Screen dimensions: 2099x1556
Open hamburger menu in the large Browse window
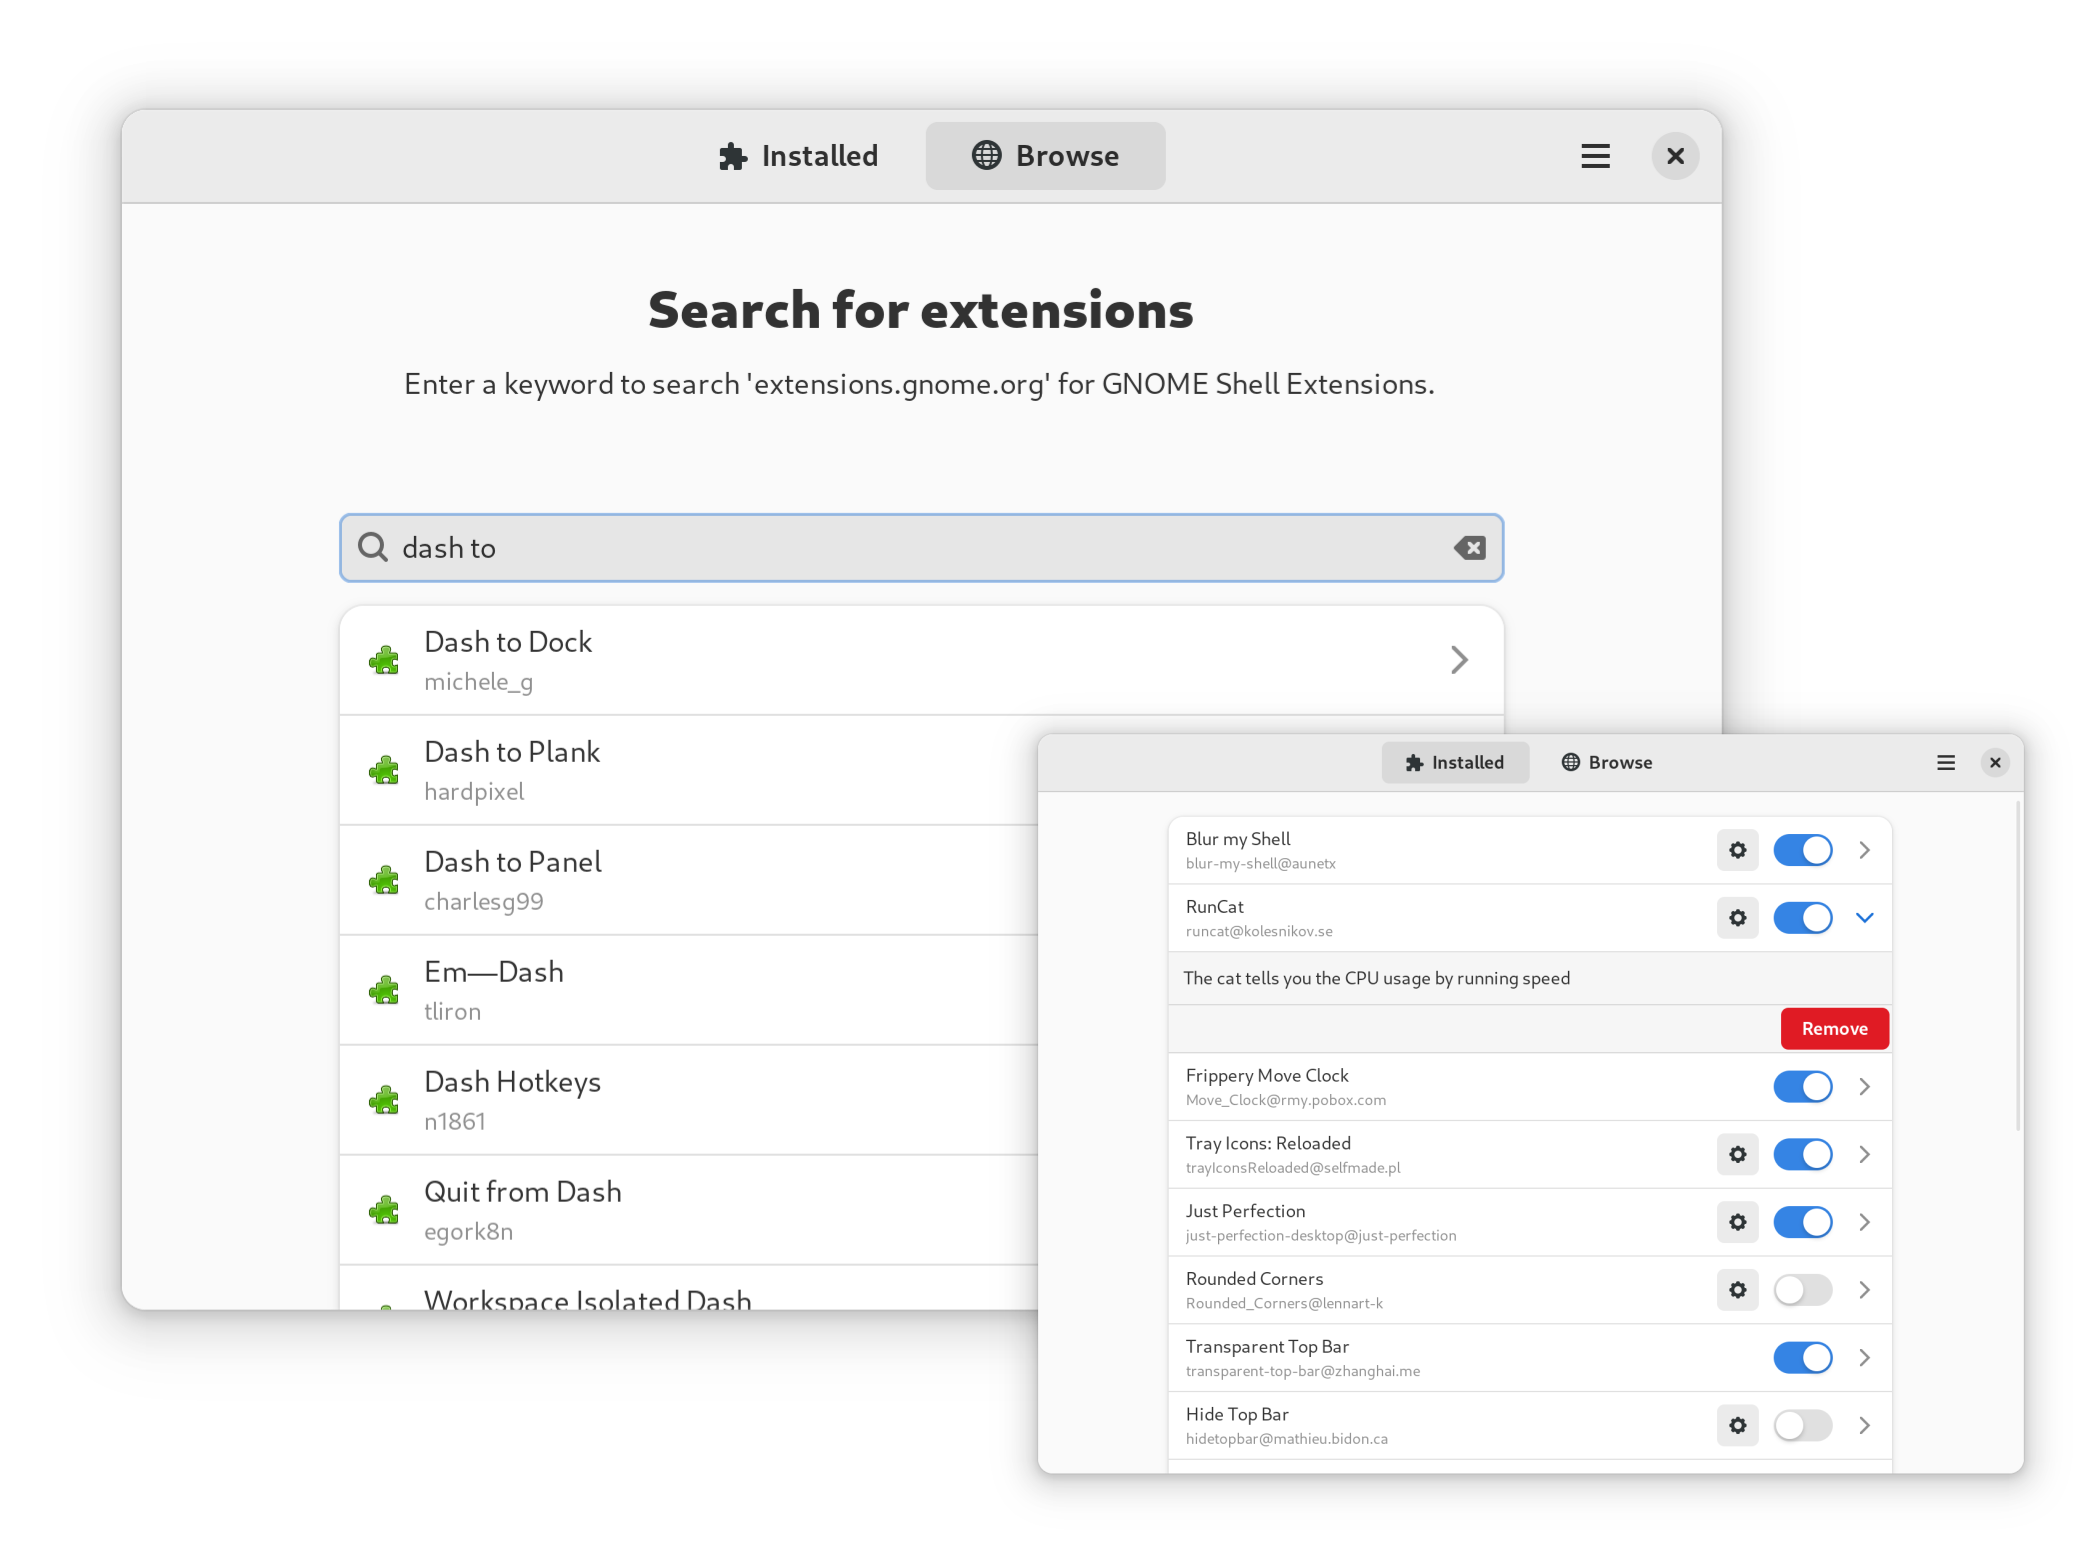pyautogui.click(x=1595, y=156)
